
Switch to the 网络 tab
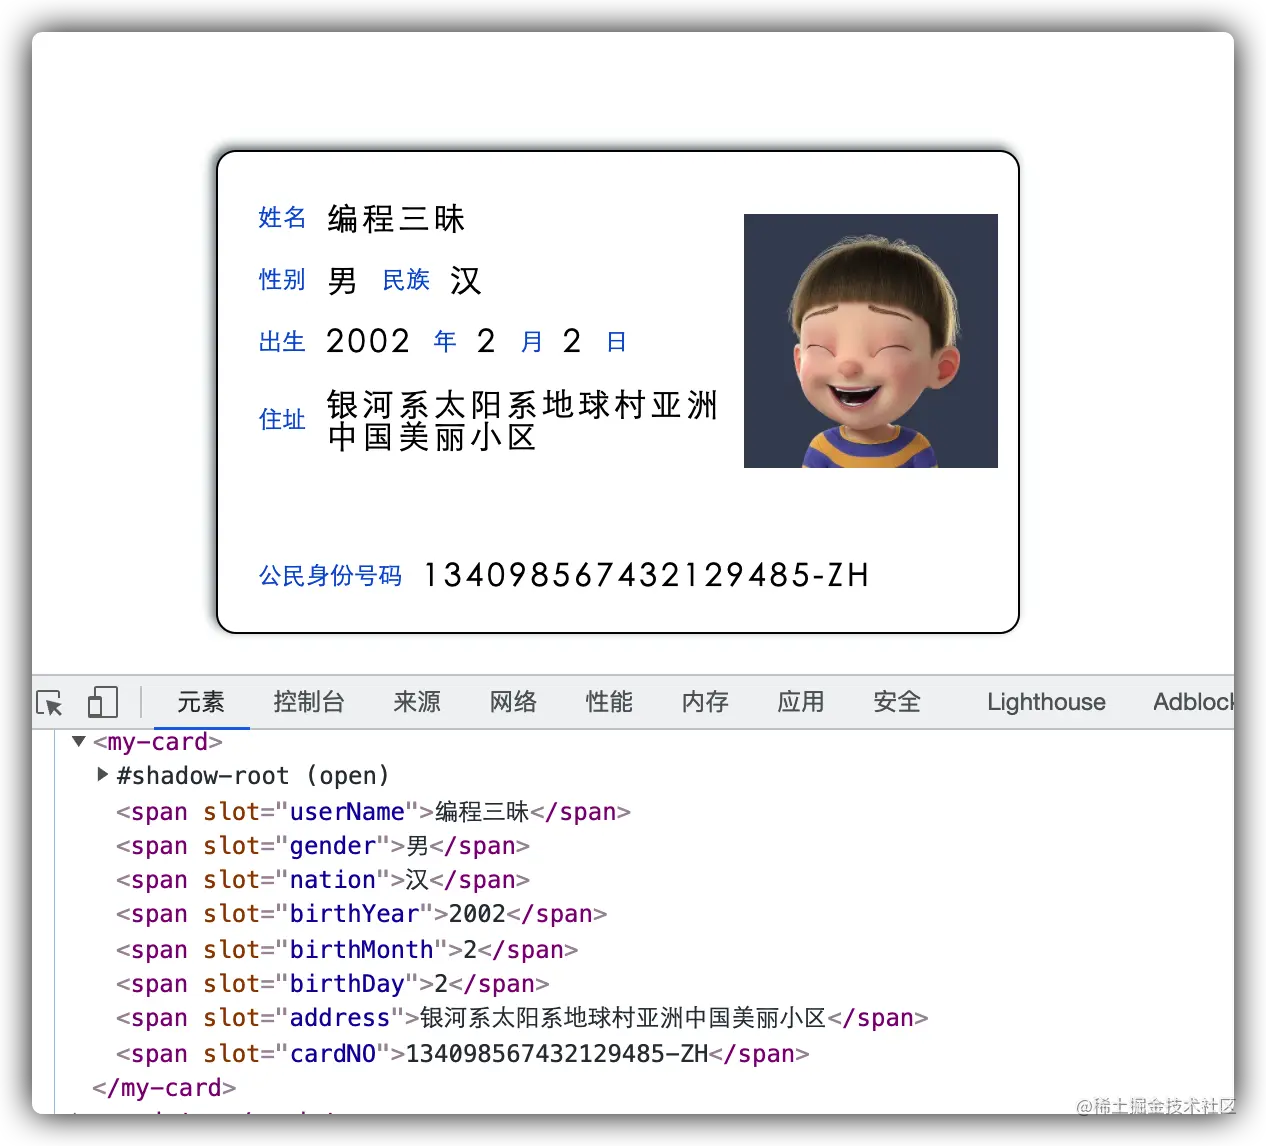pyautogui.click(x=513, y=702)
